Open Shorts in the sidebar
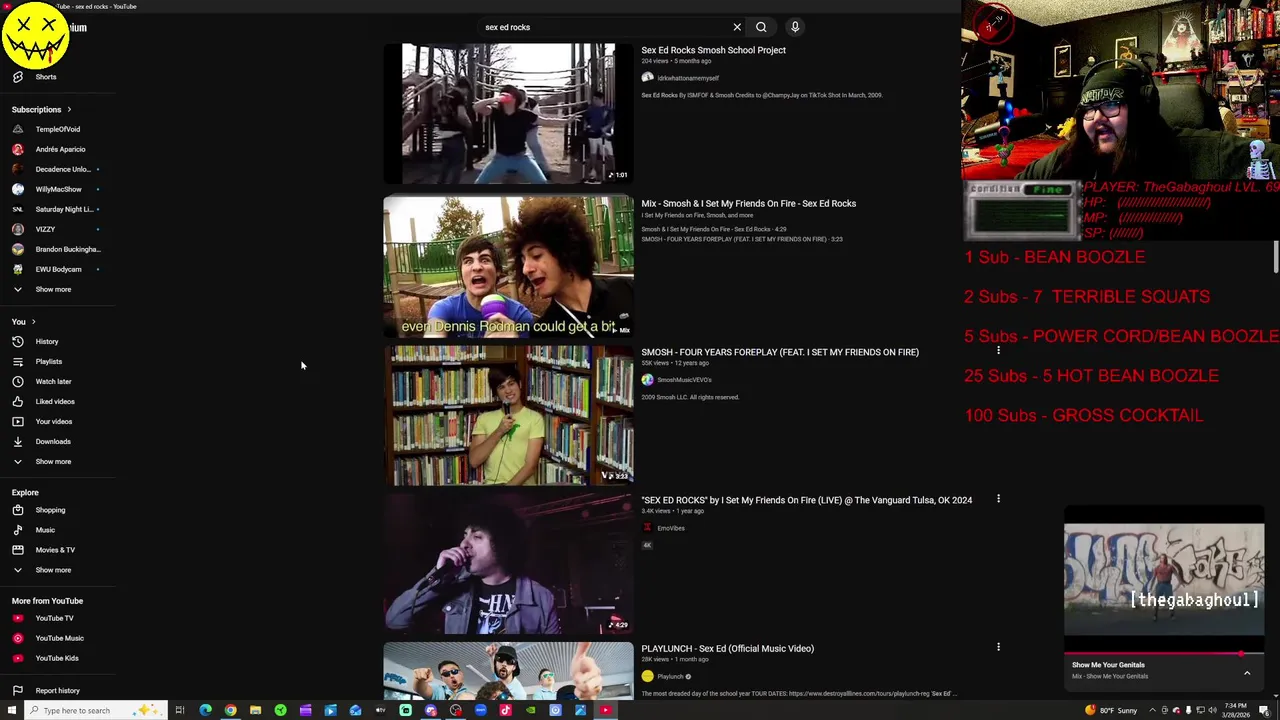 click(46, 77)
